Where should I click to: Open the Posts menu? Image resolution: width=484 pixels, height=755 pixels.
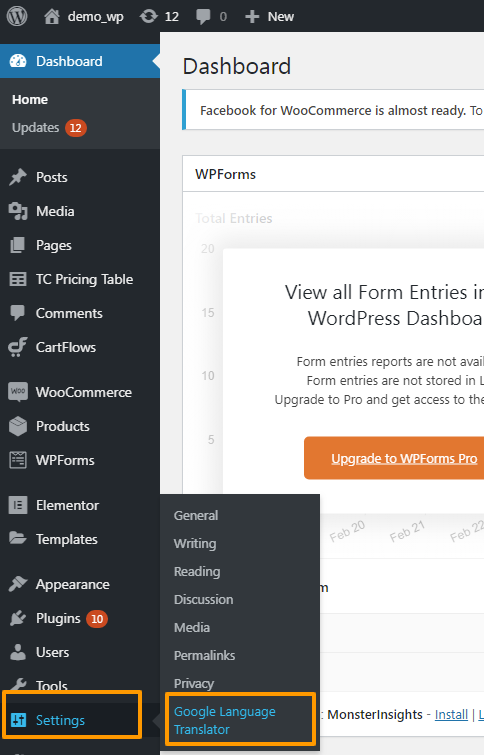click(52, 177)
